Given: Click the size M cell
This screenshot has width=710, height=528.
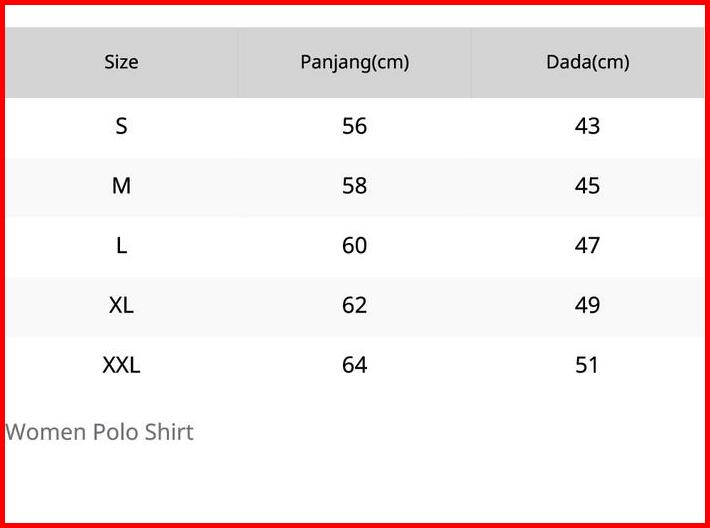Looking at the screenshot, I should 121,186.
